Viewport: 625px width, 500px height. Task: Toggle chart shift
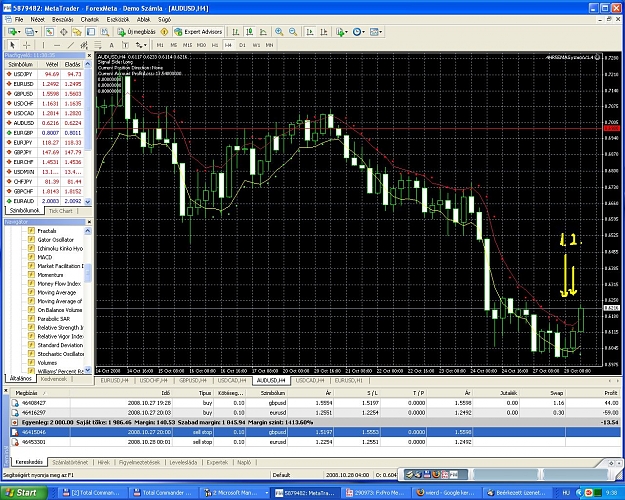click(324, 32)
